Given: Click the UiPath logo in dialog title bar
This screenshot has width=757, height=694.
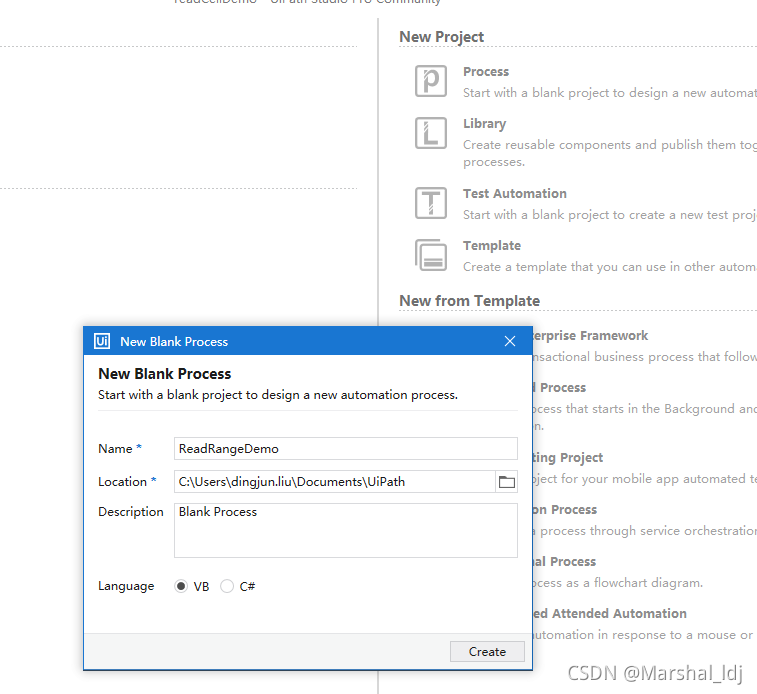Looking at the screenshot, I should [x=102, y=341].
